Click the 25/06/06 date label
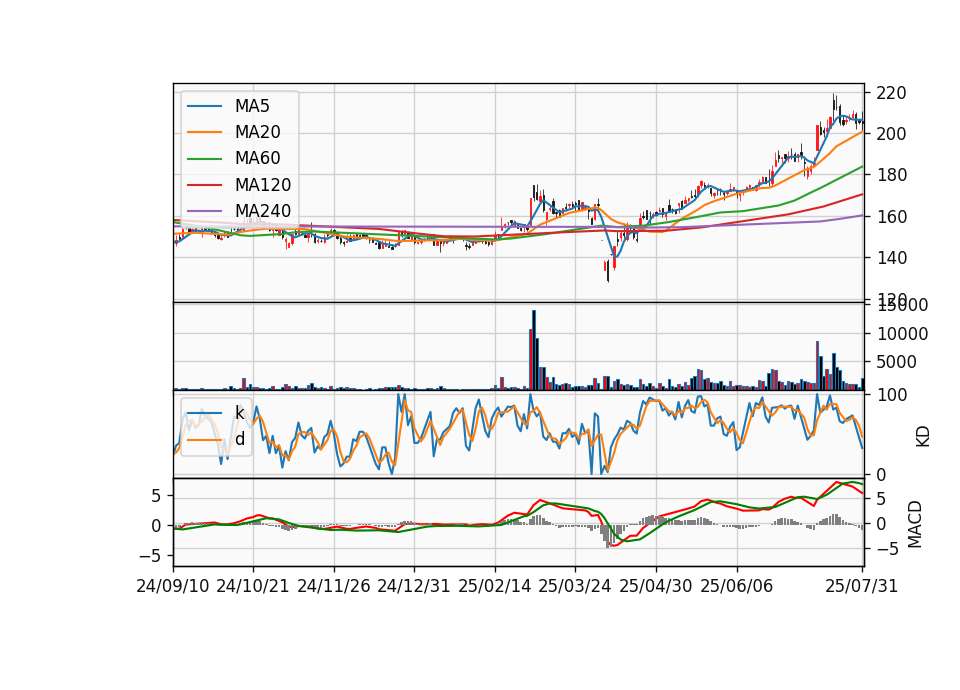 click(737, 586)
